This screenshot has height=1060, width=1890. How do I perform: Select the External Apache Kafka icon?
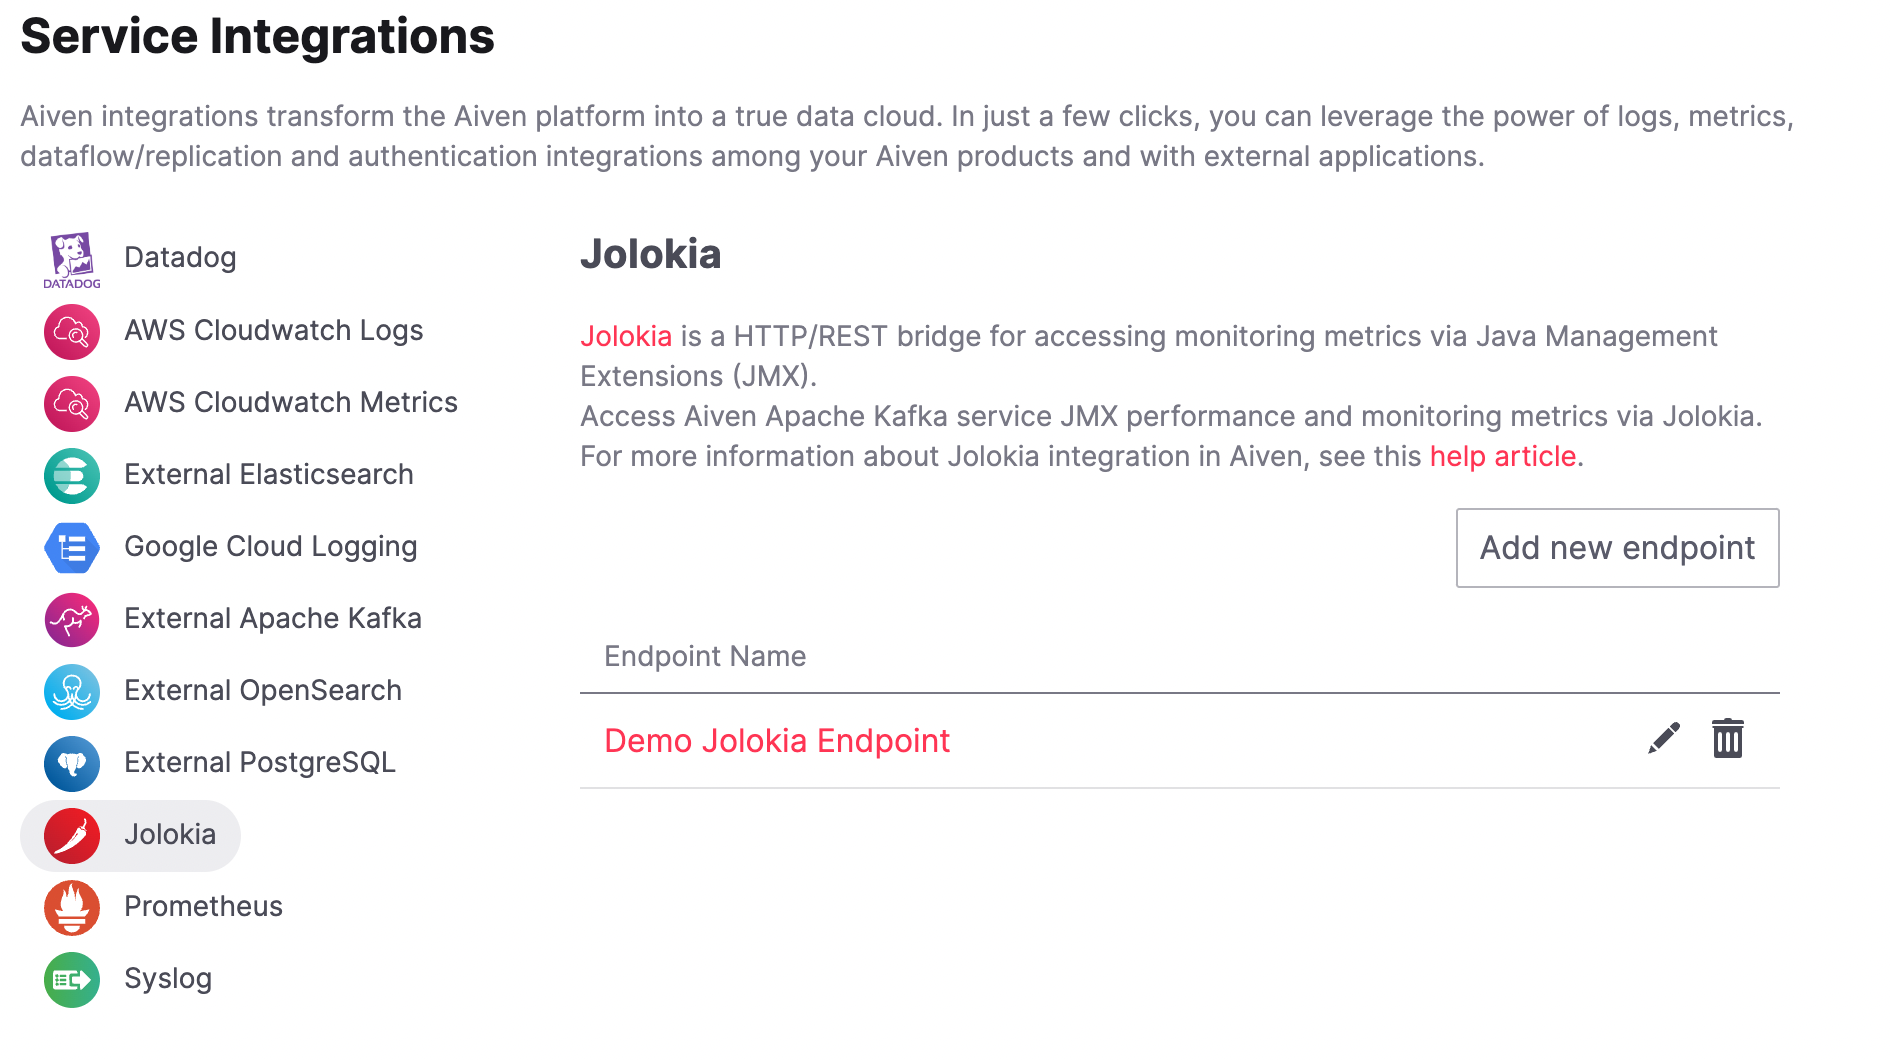[71, 619]
